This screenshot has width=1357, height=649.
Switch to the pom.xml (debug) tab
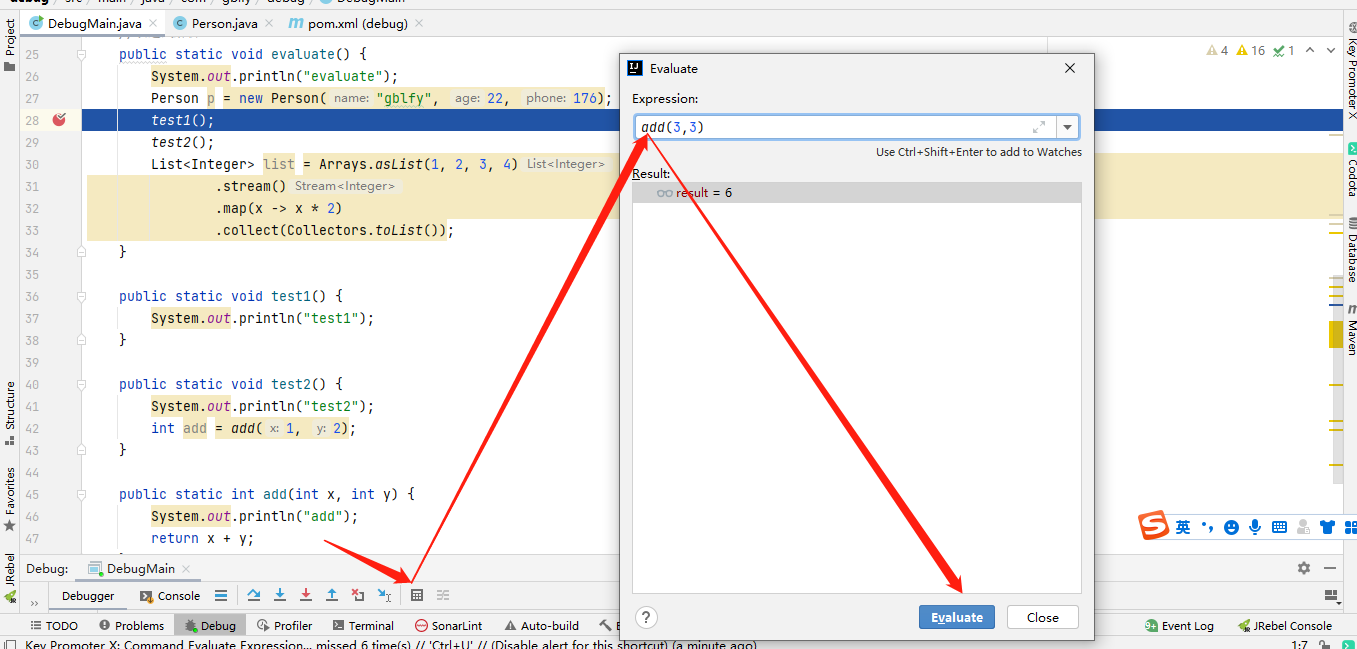tap(356, 23)
